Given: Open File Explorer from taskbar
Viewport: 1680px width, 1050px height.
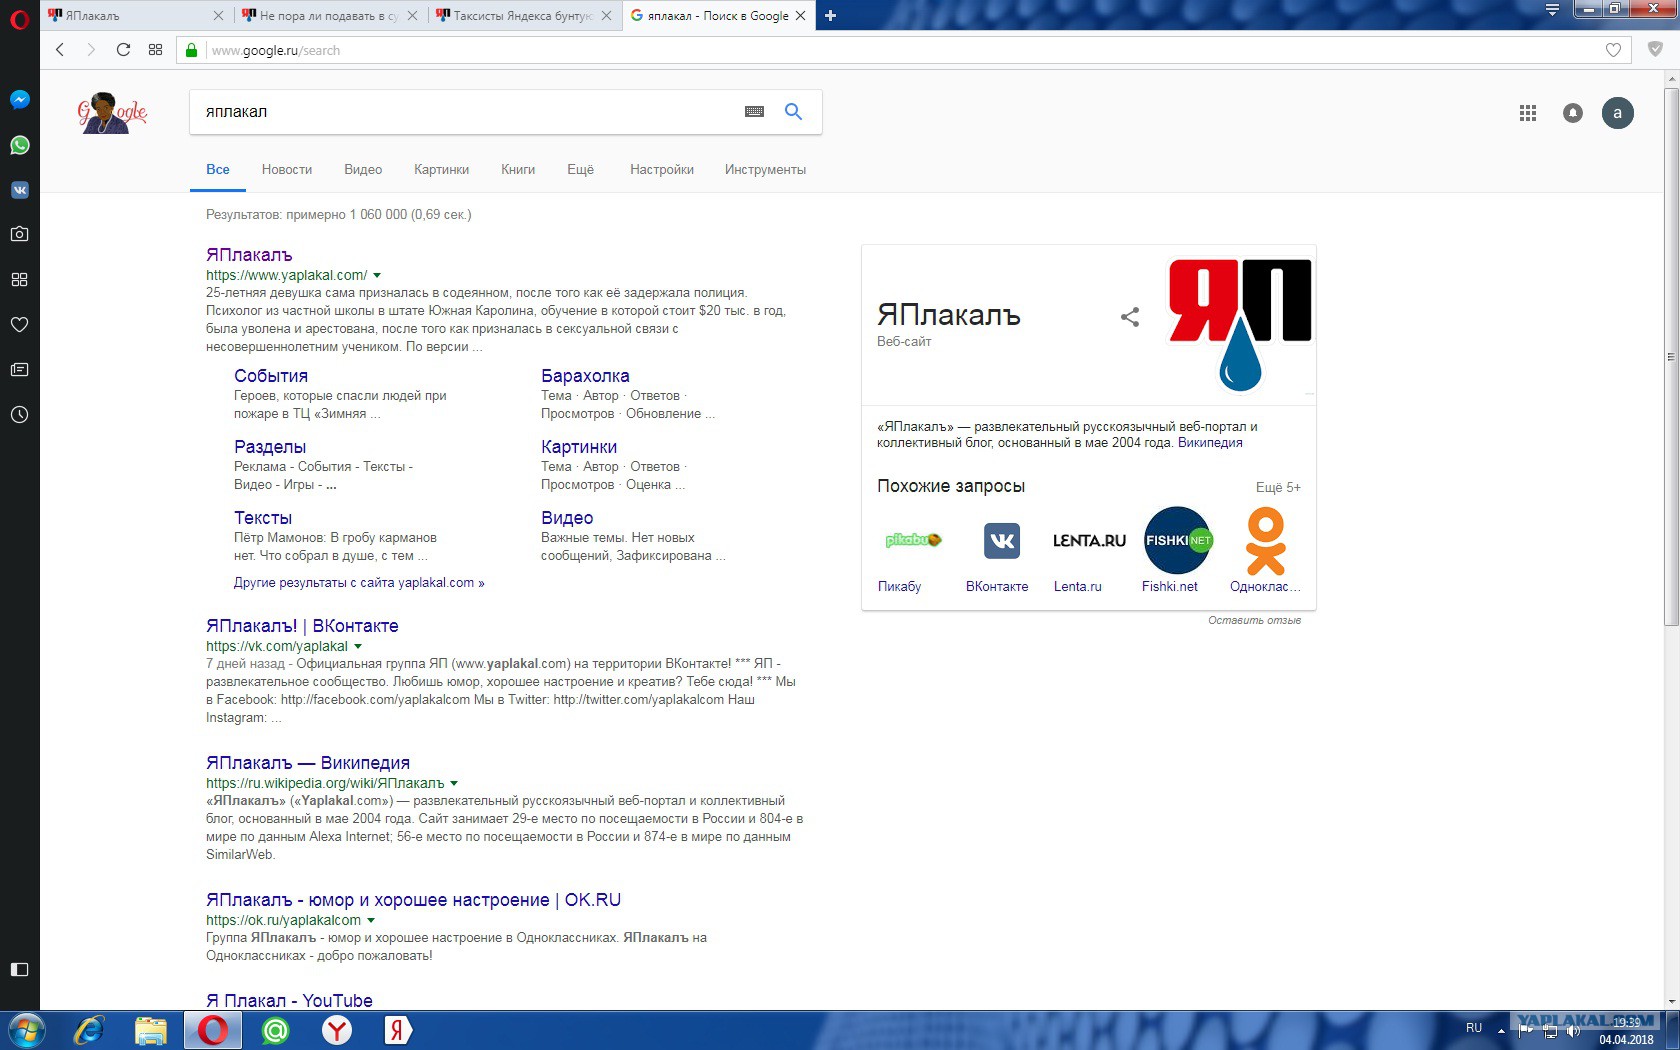Looking at the screenshot, I should point(151,1030).
